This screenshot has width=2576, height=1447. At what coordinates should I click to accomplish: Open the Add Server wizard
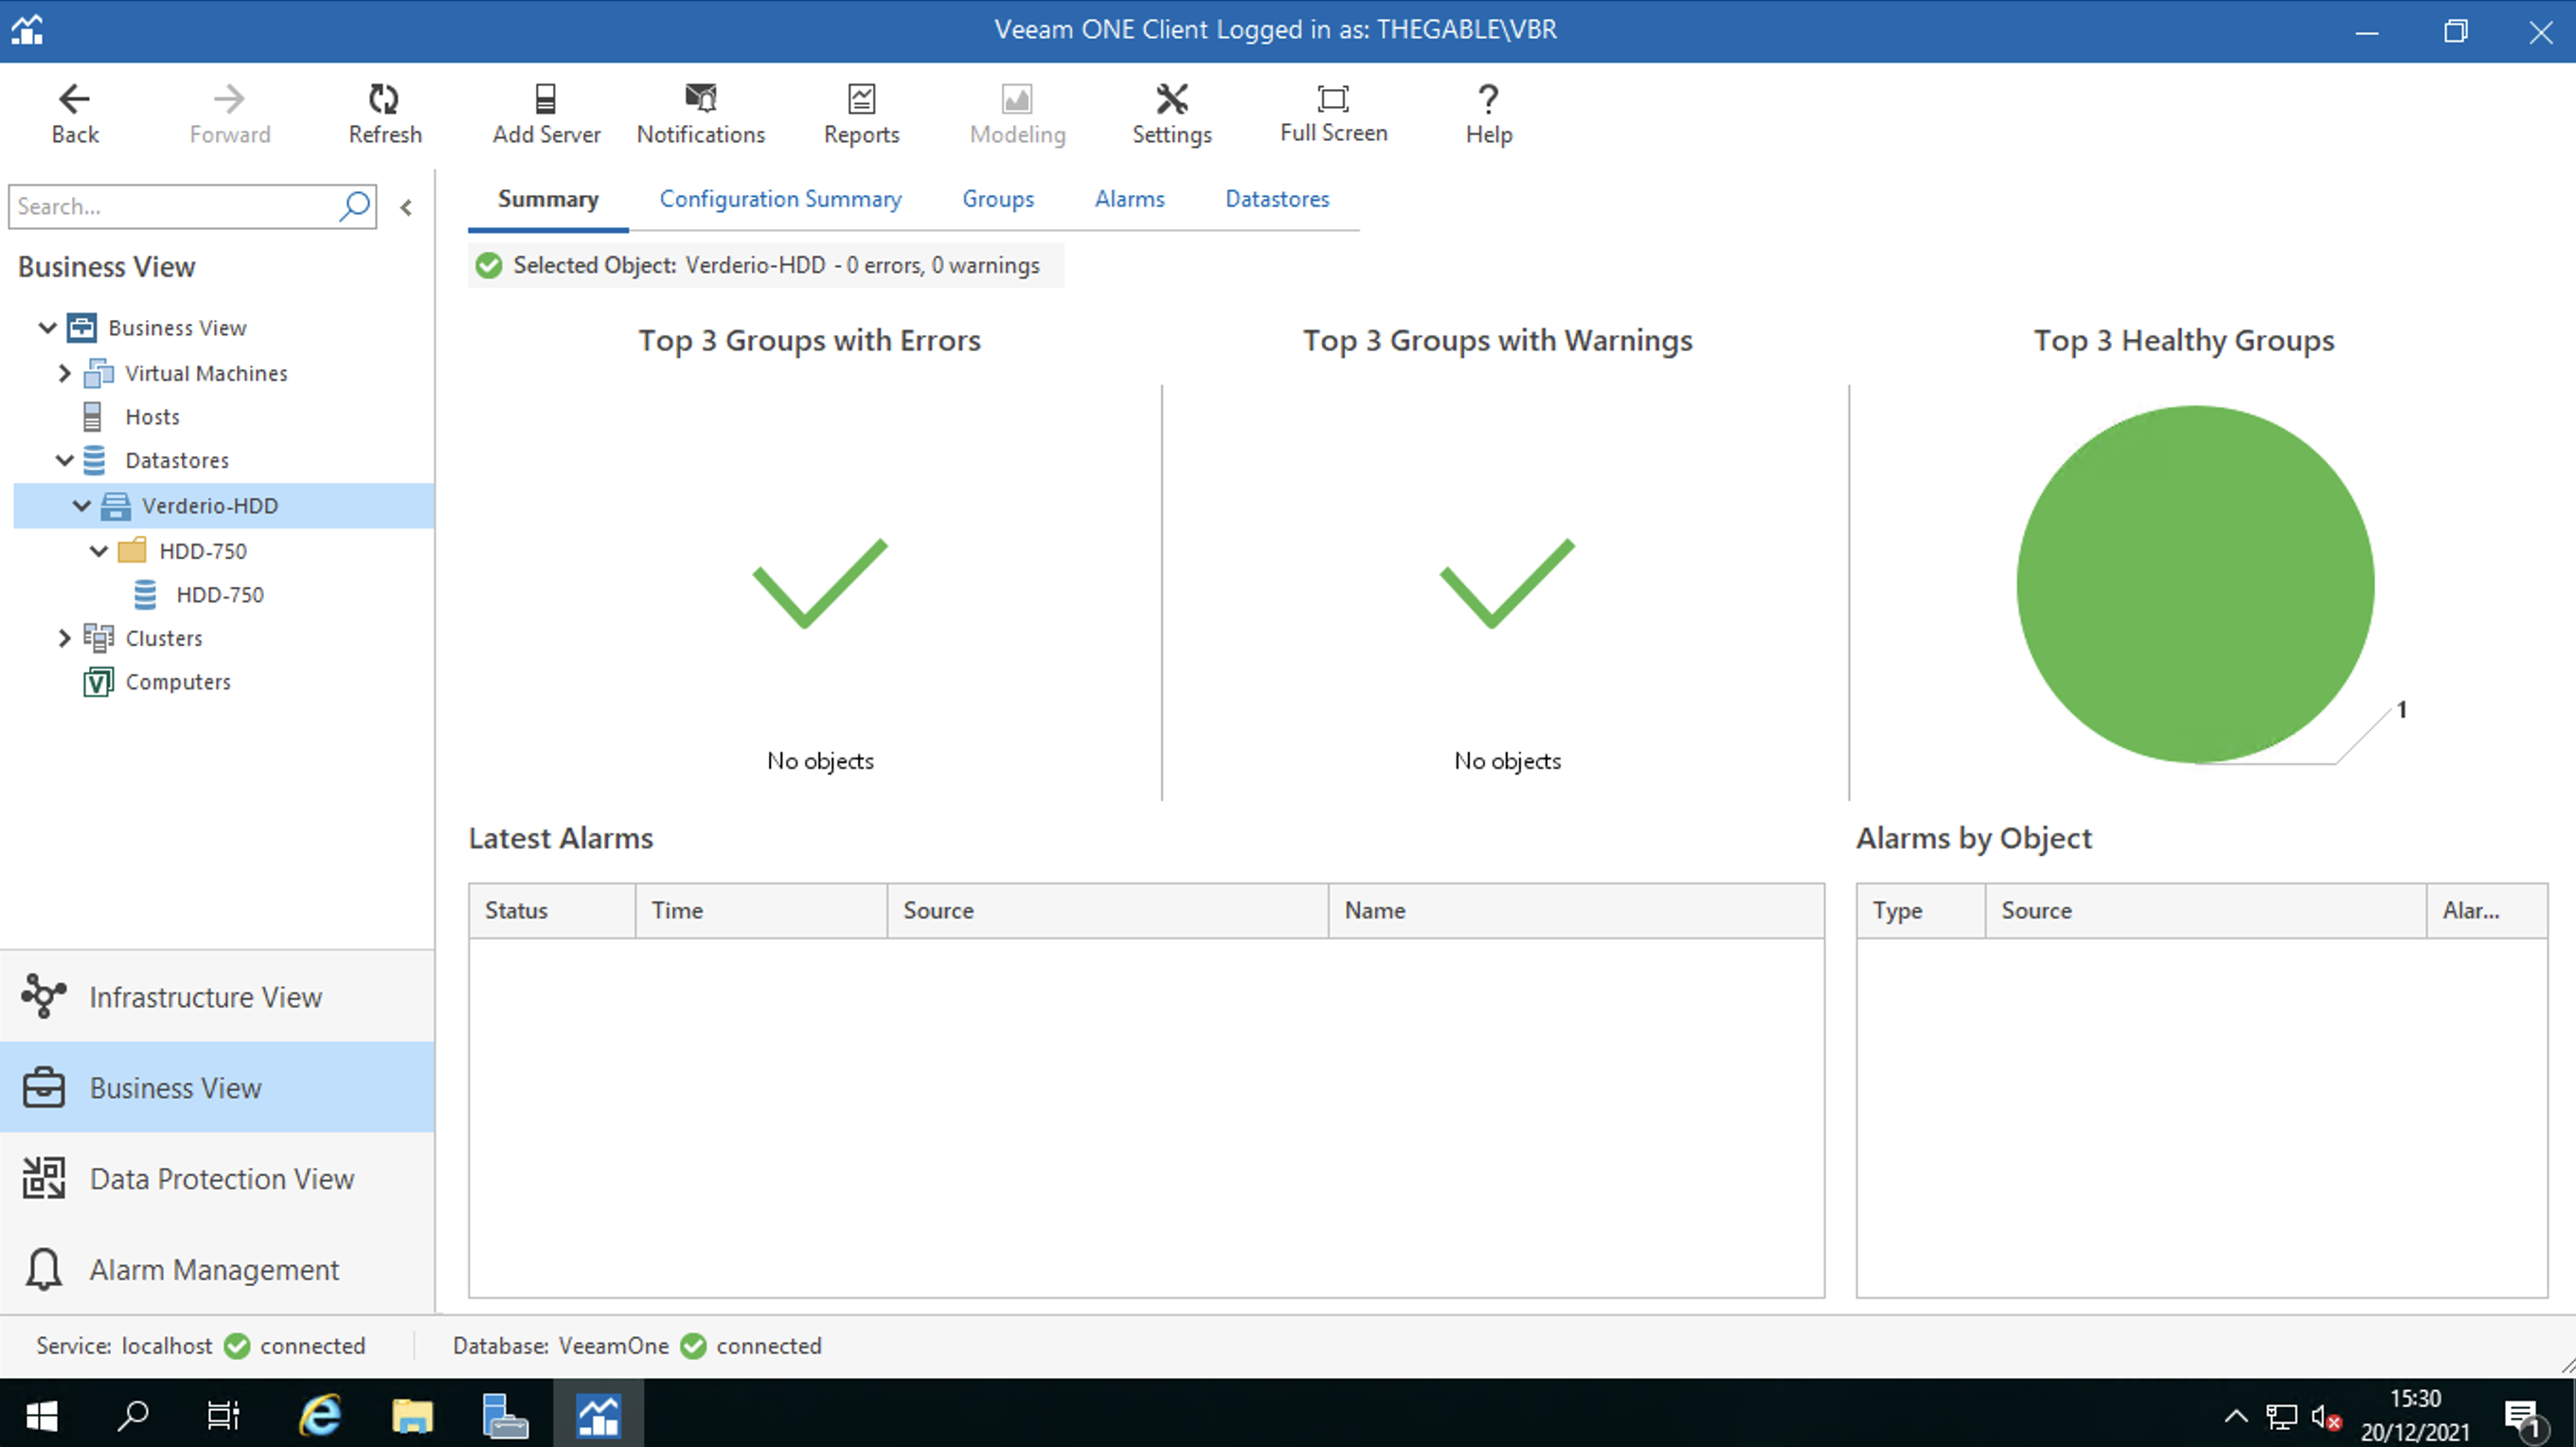pos(546,114)
